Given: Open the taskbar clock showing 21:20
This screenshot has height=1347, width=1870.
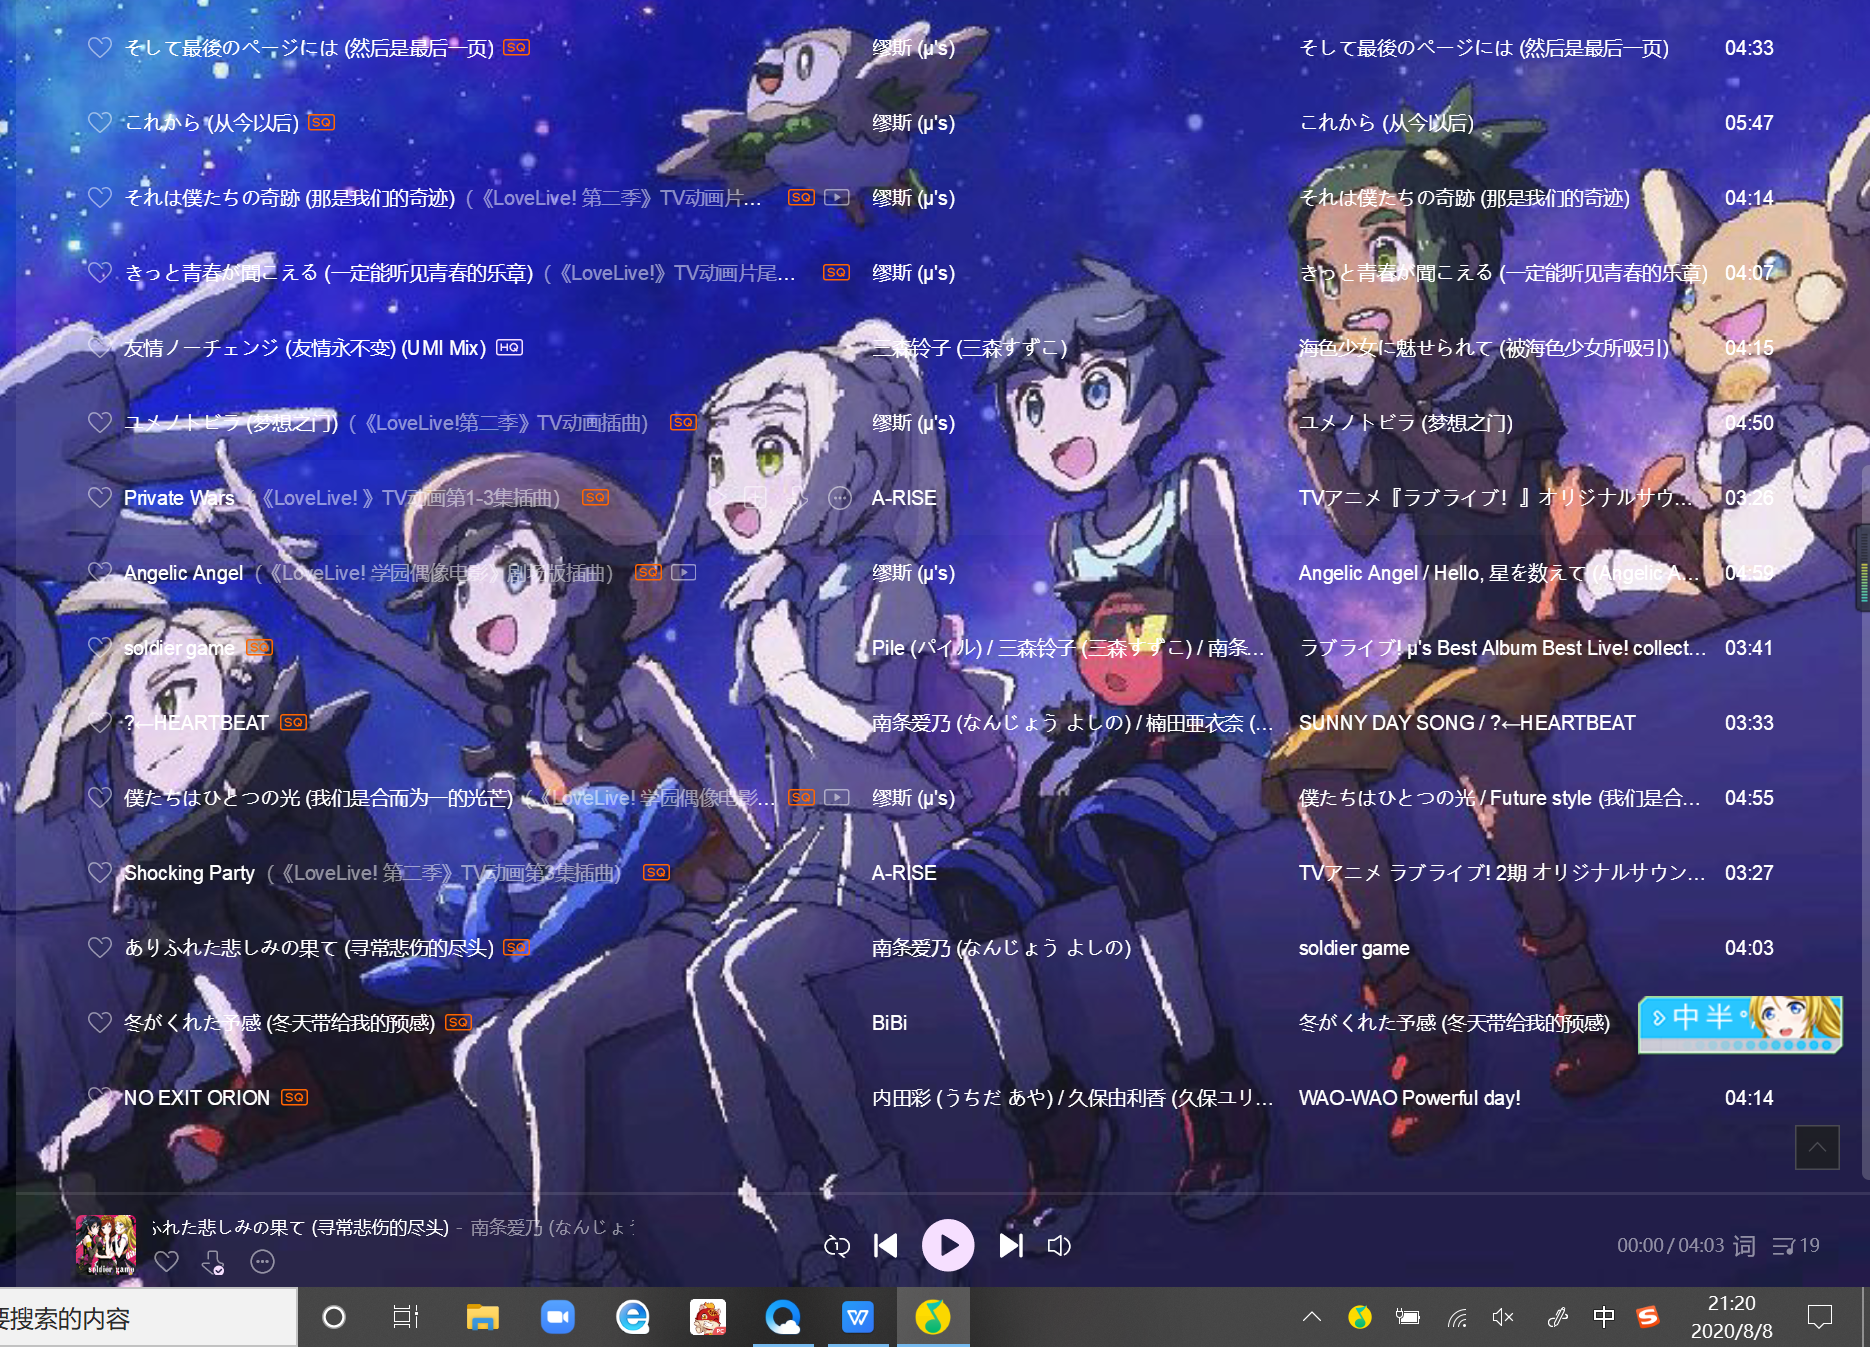Looking at the screenshot, I should 1732,1317.
